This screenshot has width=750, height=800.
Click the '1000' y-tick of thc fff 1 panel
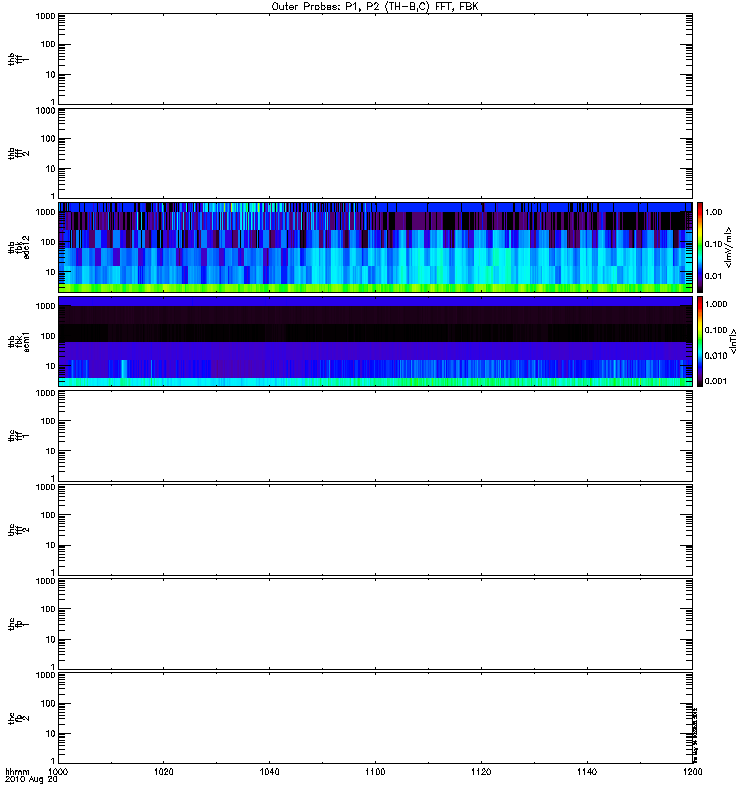click(45, 393)
